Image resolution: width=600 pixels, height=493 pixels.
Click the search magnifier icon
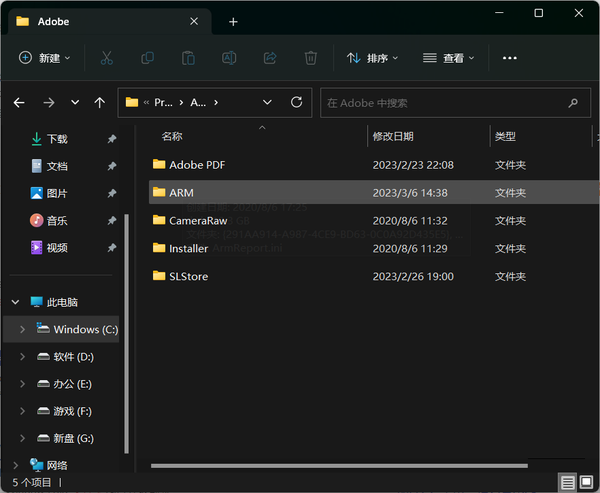pos(573,103)
